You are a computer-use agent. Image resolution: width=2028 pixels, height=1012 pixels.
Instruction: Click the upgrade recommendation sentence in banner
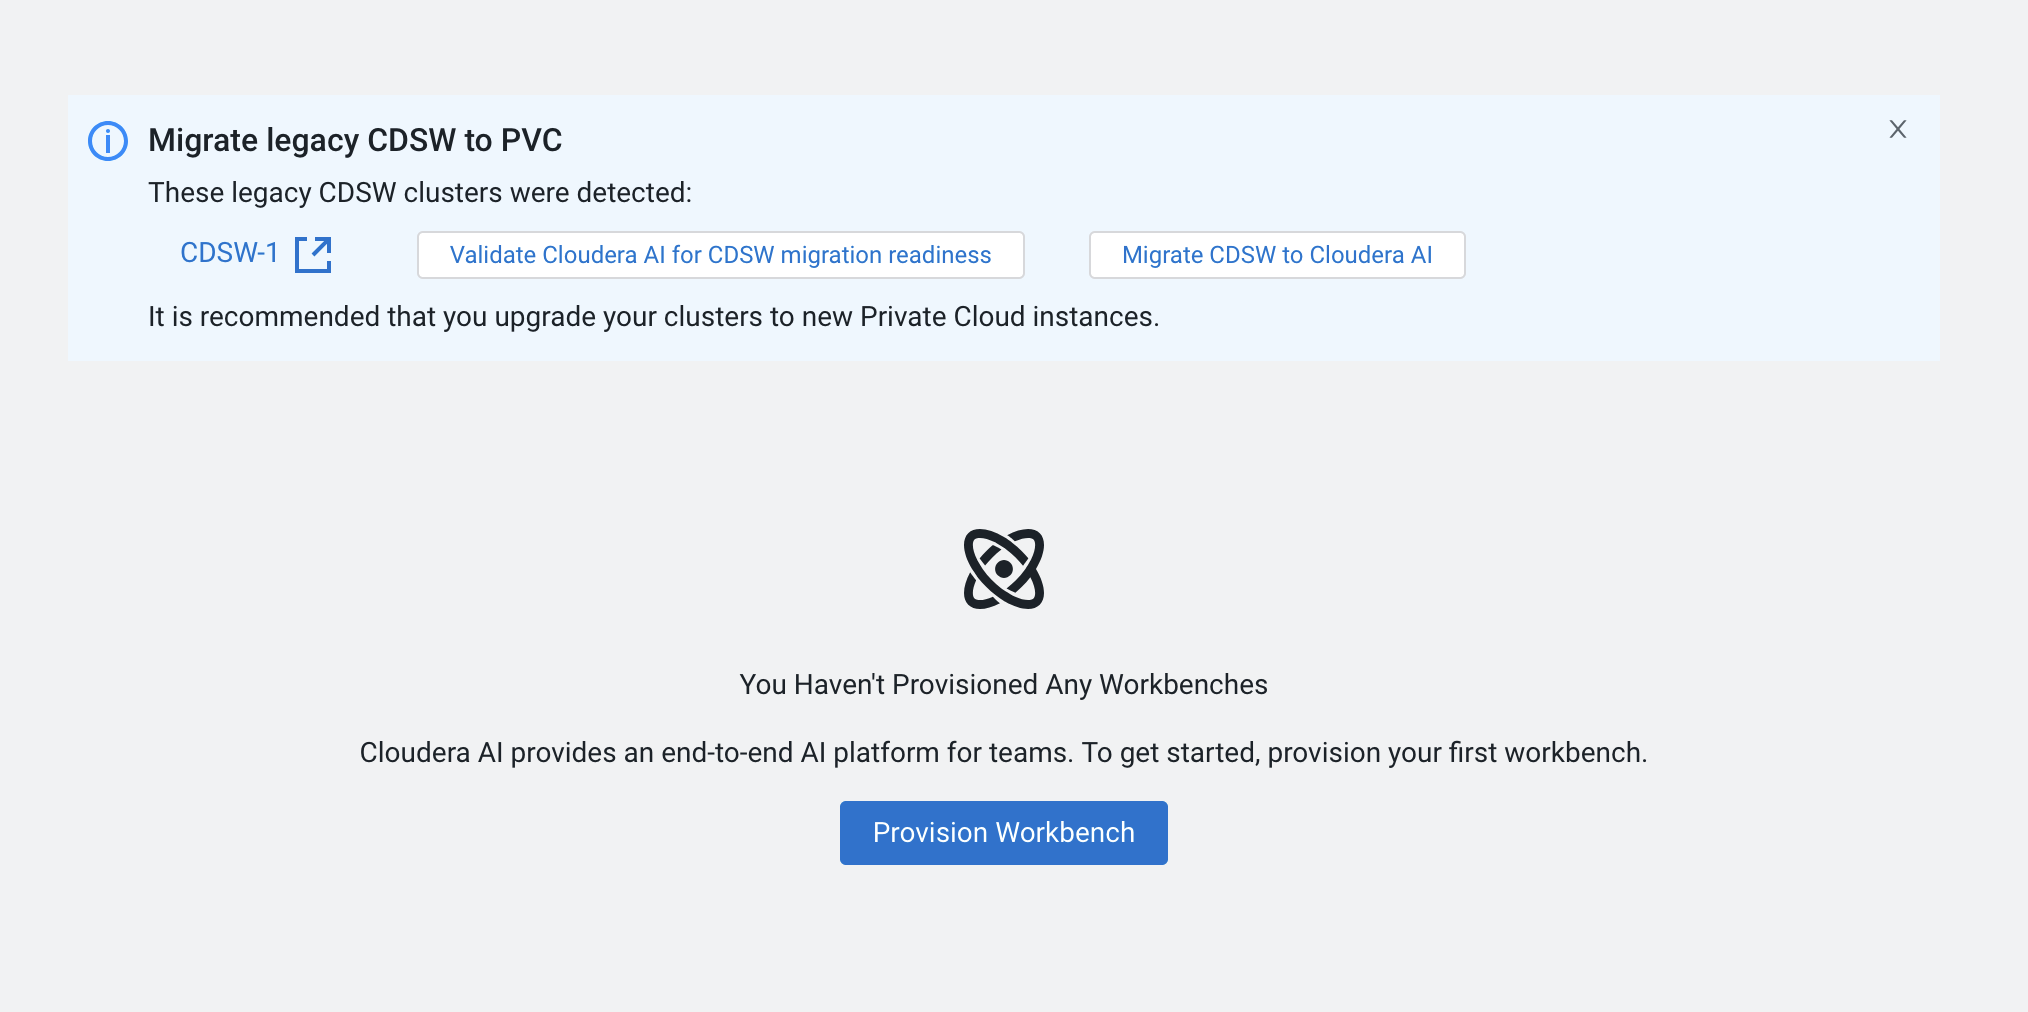pyautogui.click(x=653, y=317)
